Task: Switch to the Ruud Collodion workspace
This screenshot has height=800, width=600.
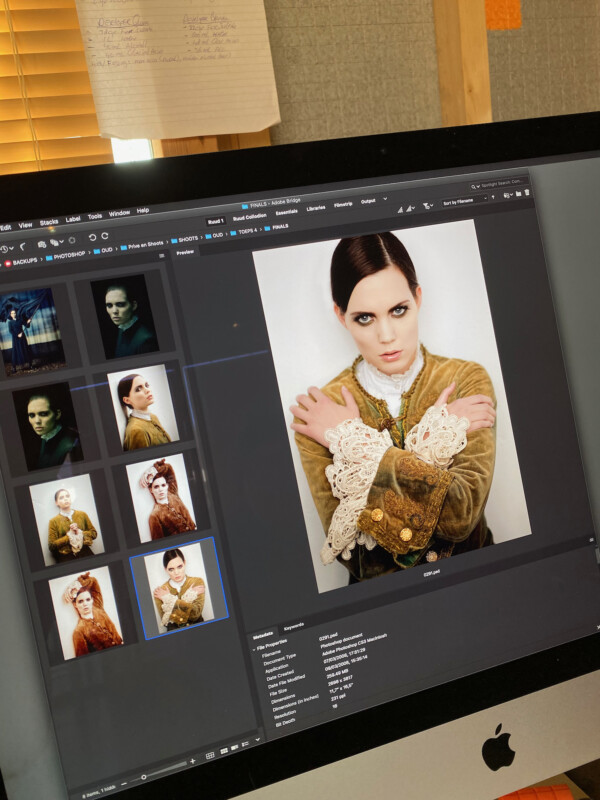Action: click(249, 217)
